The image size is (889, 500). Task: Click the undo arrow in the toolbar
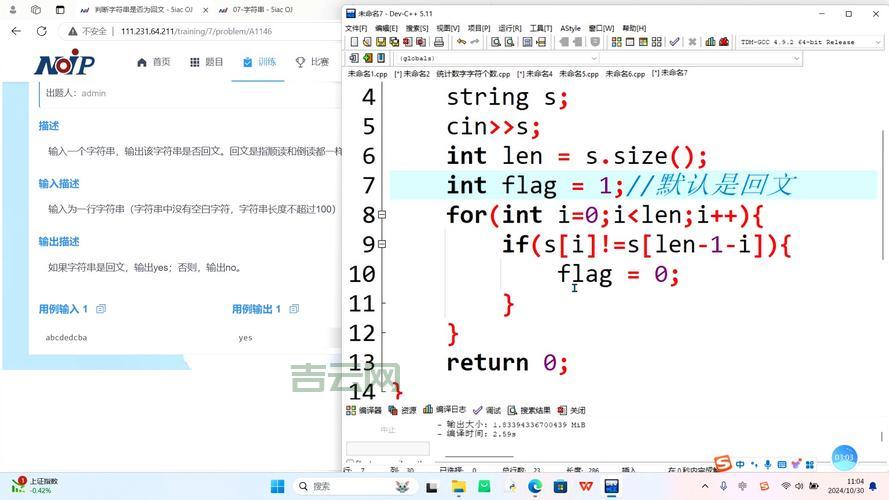(x=460, y=42)
